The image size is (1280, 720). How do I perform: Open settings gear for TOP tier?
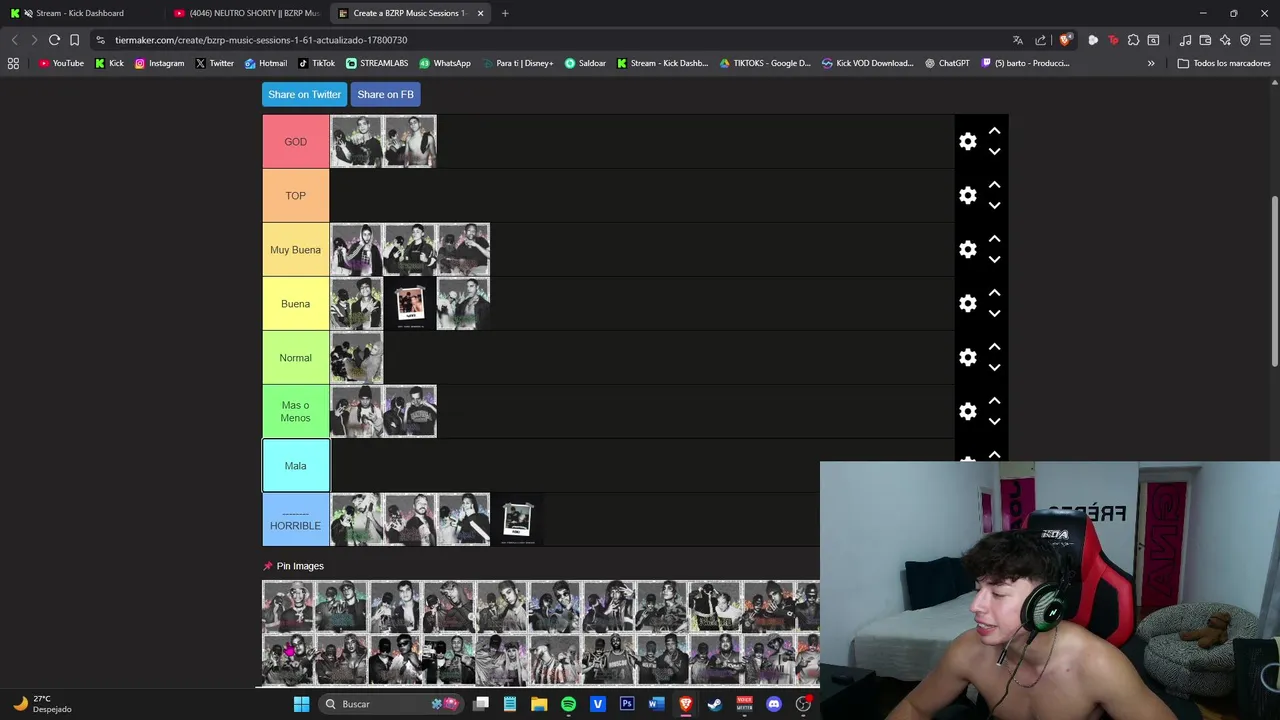pos(967,196)
